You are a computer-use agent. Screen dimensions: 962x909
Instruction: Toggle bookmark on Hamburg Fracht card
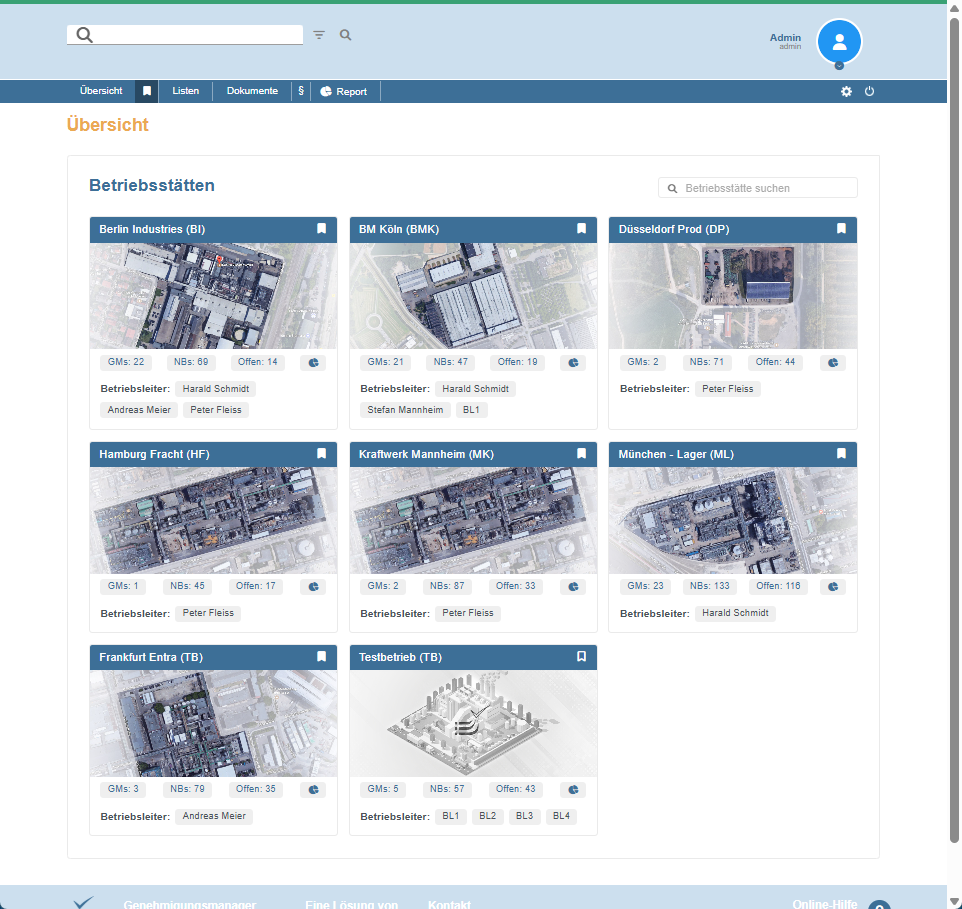321,454
